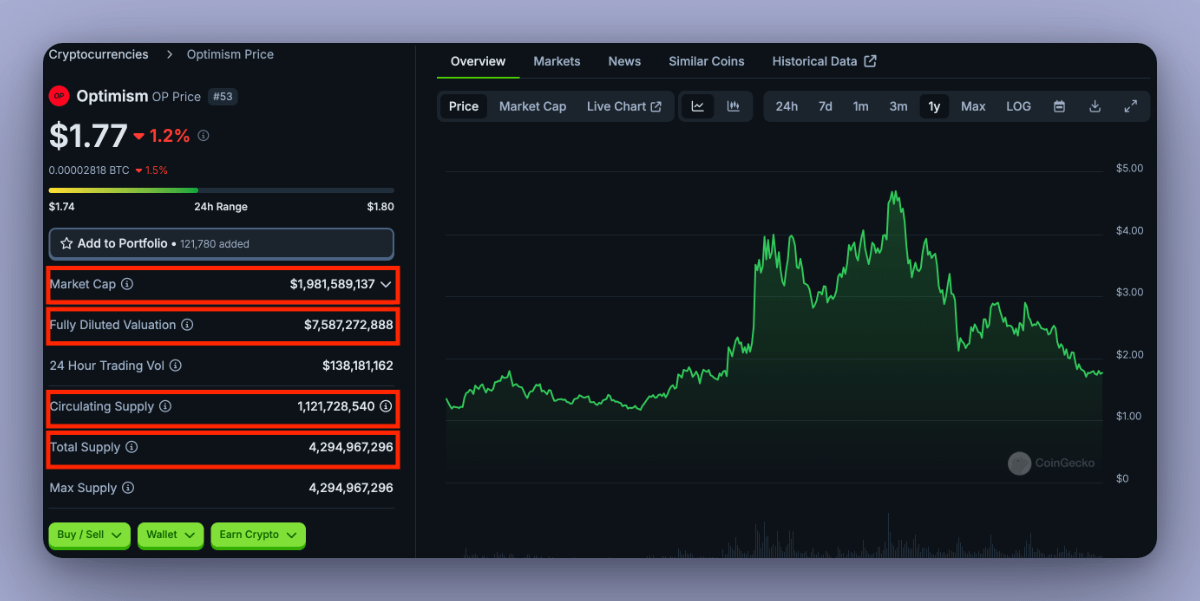Click the market cap value $1,981,589,137
The width and height of the screenshot is (1200, 601).
tap(332, 284)
